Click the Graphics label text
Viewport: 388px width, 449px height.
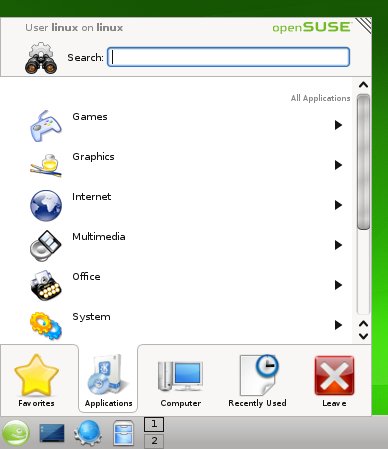[x=93, y=157]
